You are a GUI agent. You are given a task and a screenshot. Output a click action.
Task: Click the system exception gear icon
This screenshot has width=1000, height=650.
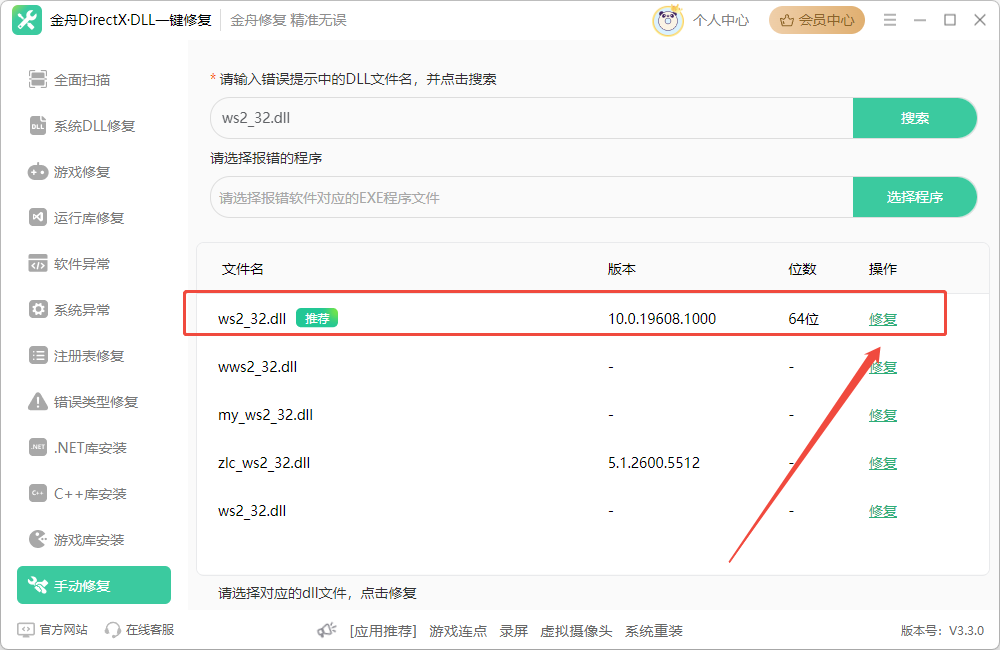[x=38, y=309]
